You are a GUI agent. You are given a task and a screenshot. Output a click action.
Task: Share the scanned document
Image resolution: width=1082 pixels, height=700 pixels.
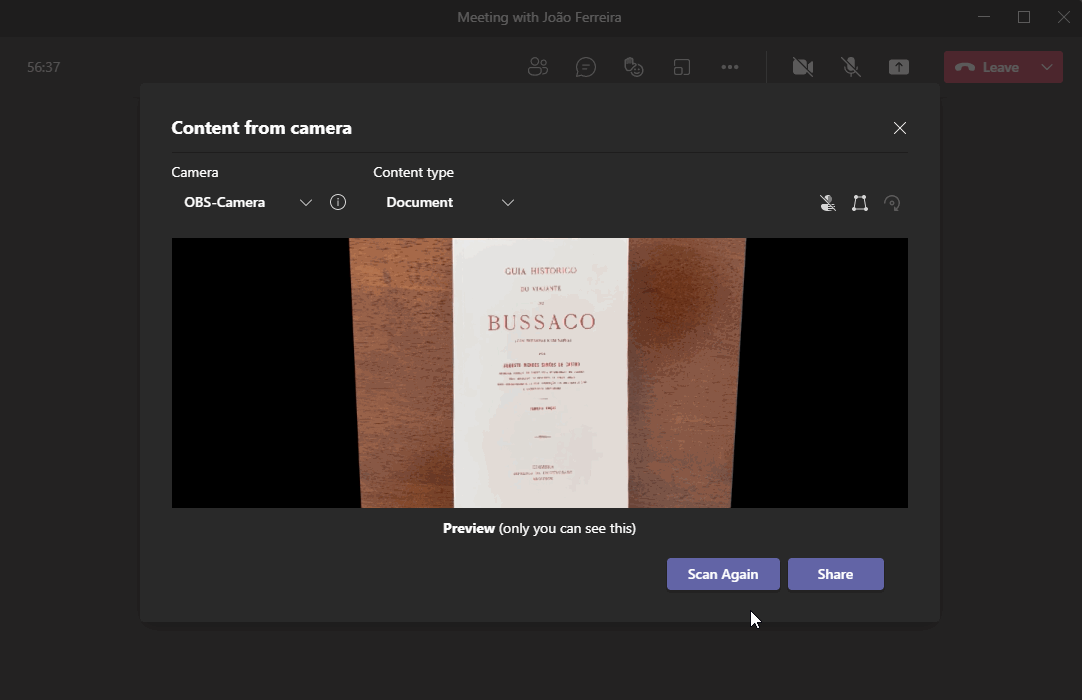pyautogui.click(x=836, y=574)
